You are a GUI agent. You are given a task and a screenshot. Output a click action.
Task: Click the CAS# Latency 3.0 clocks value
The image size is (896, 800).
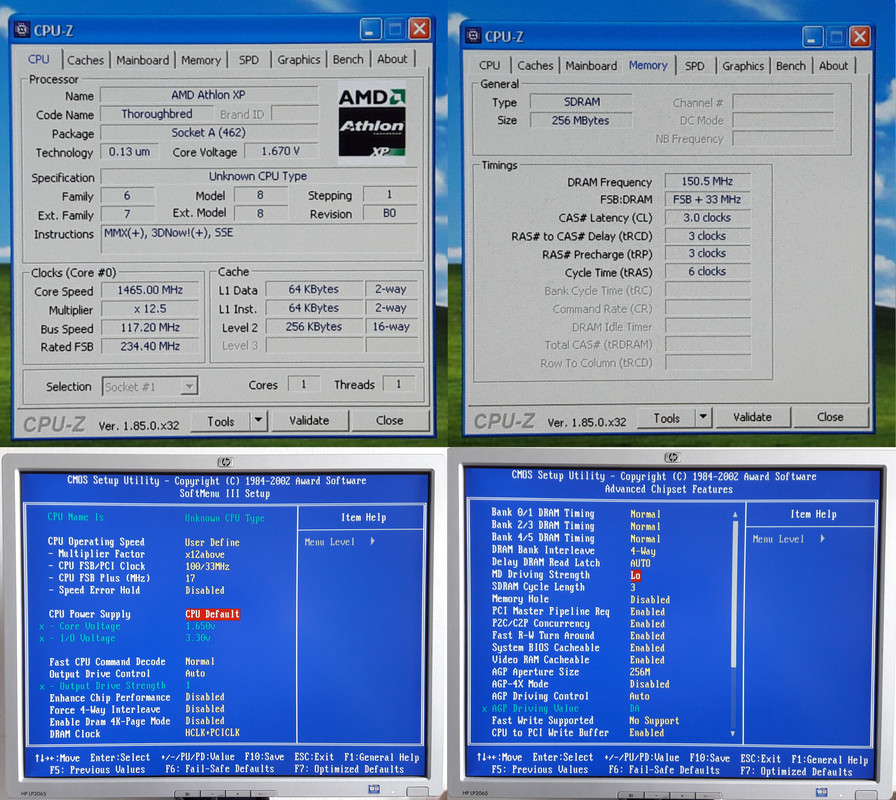click(707, 218)
